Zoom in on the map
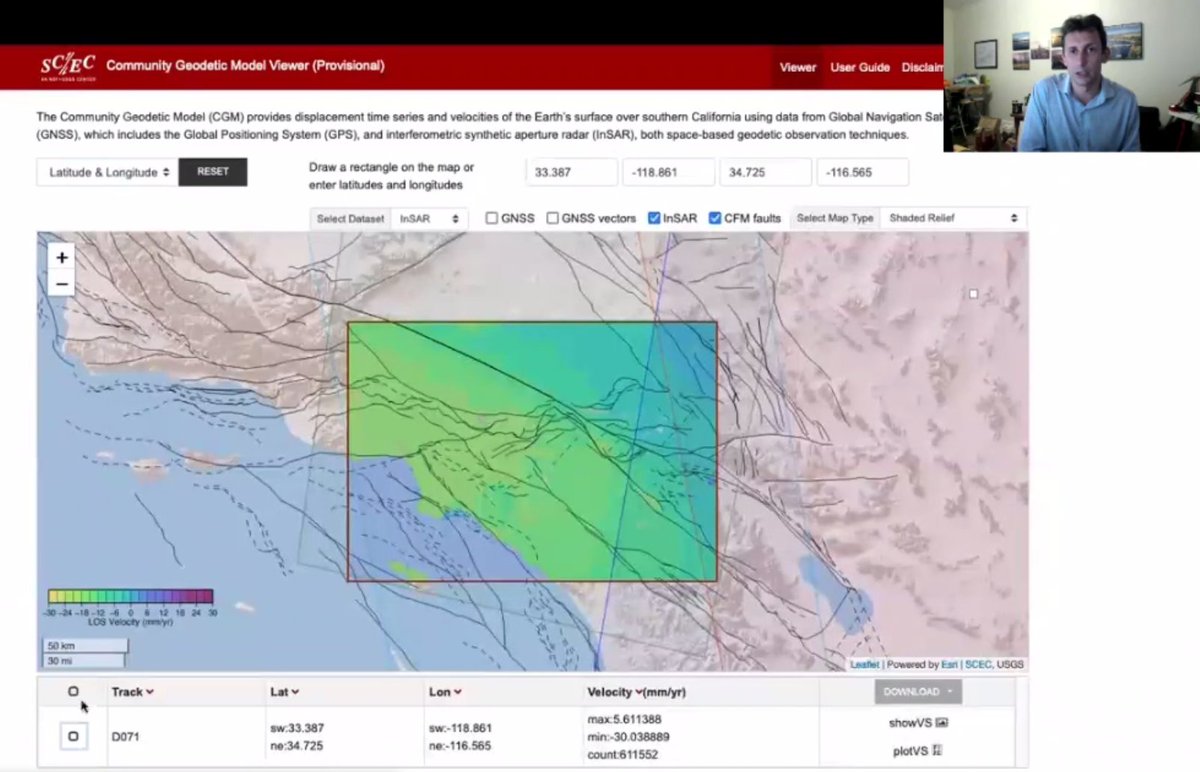This screenshot has width=1200, height=772. tap(62, 258)
